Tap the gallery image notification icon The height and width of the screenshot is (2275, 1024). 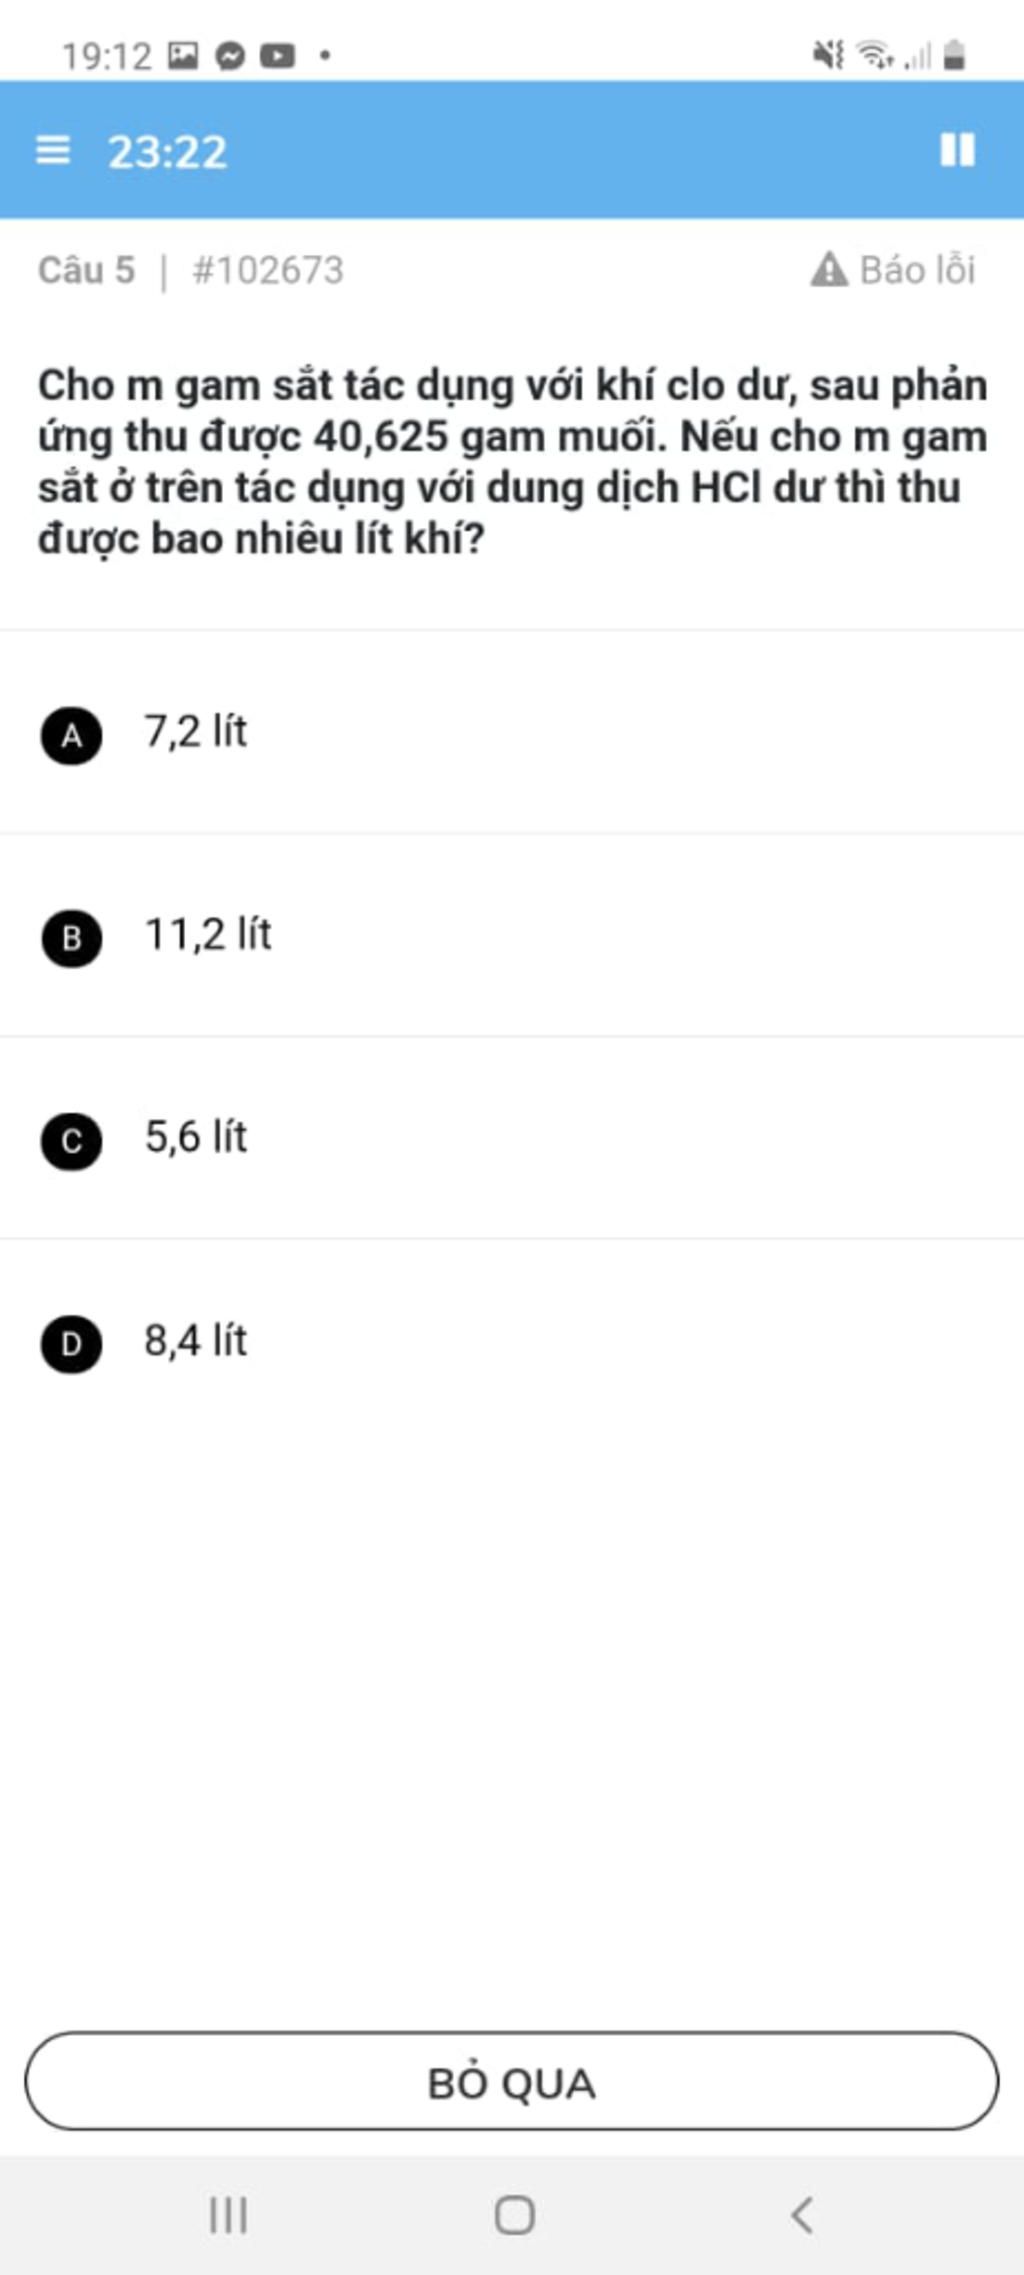(183, 55)
